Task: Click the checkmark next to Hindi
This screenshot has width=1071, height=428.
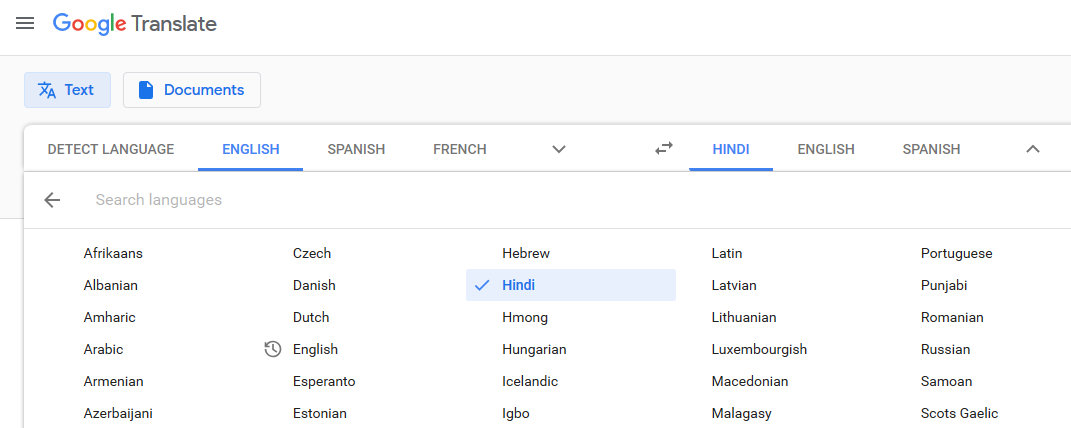Action: point(482,285)
